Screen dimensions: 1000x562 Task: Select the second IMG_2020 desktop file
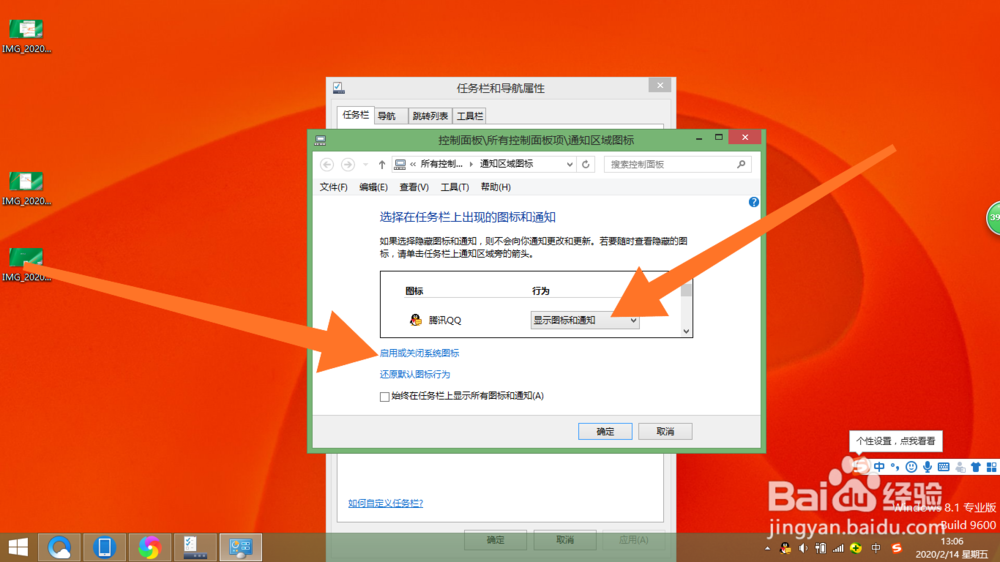(26, 189)
